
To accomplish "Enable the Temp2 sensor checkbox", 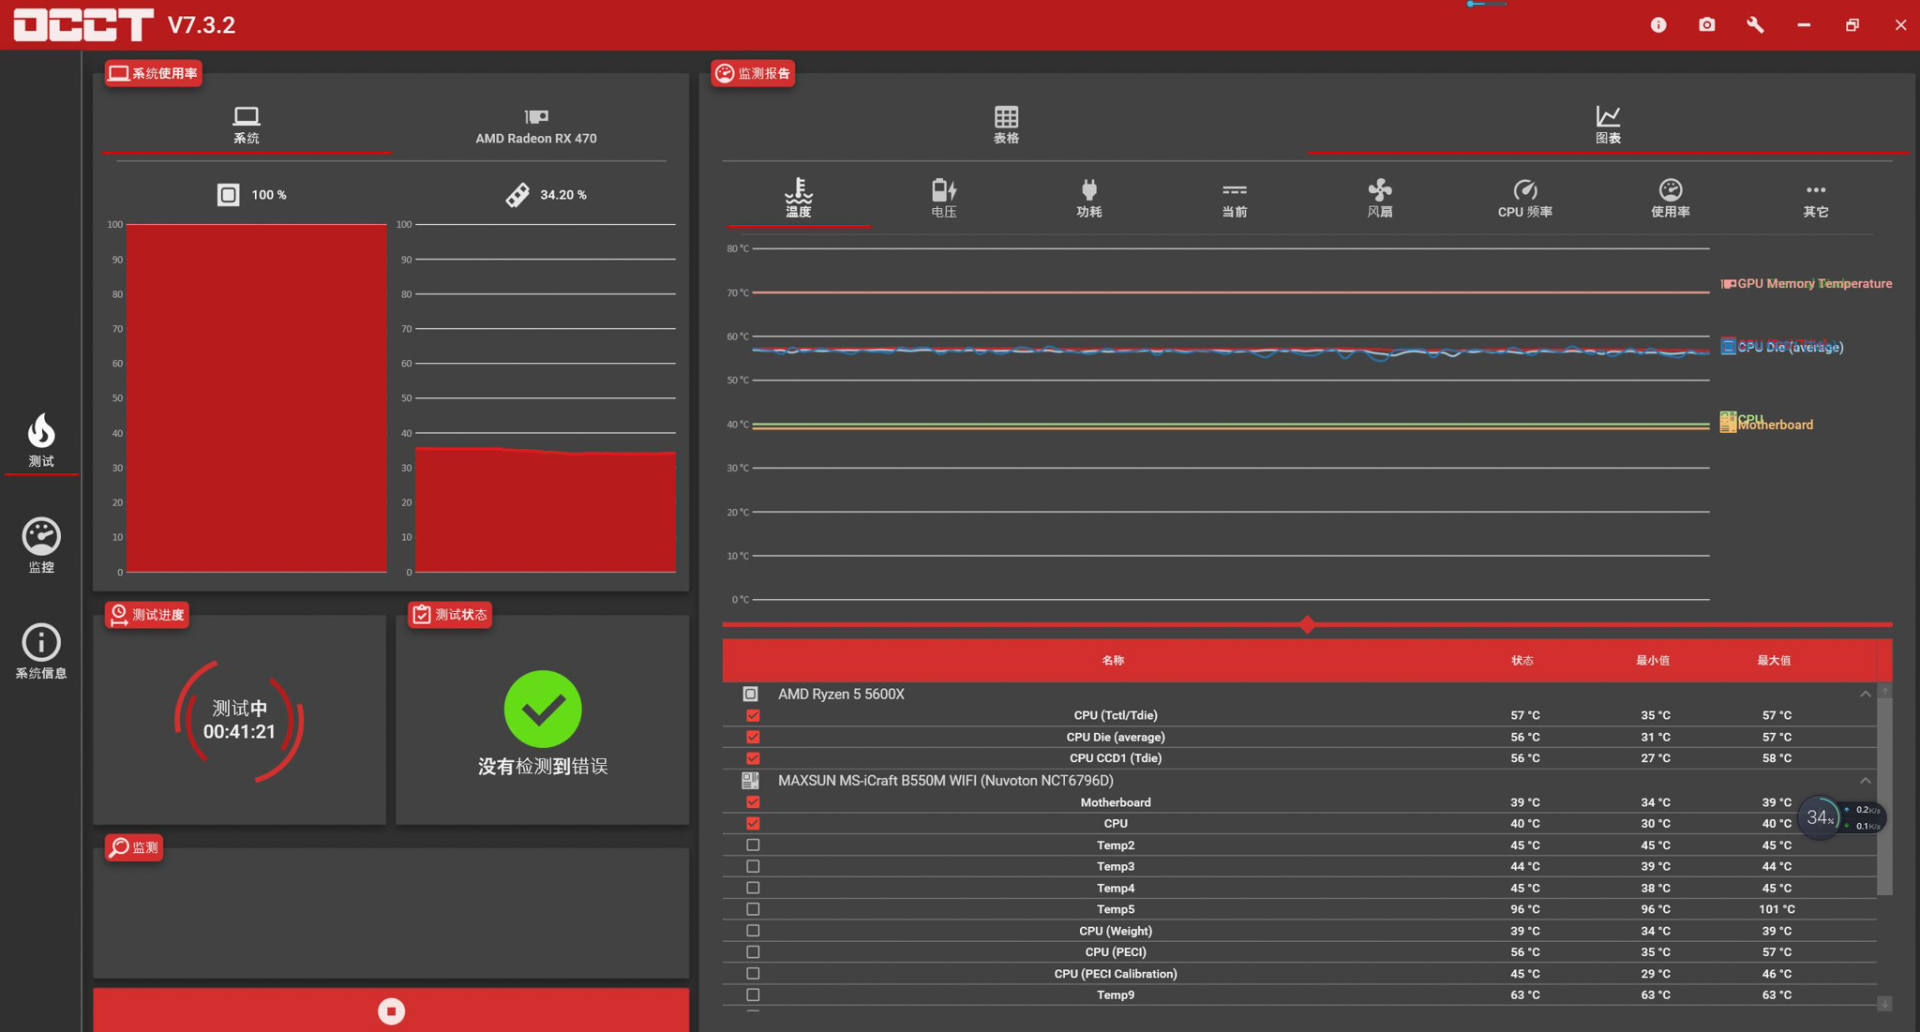I will [x=753, y=845].
